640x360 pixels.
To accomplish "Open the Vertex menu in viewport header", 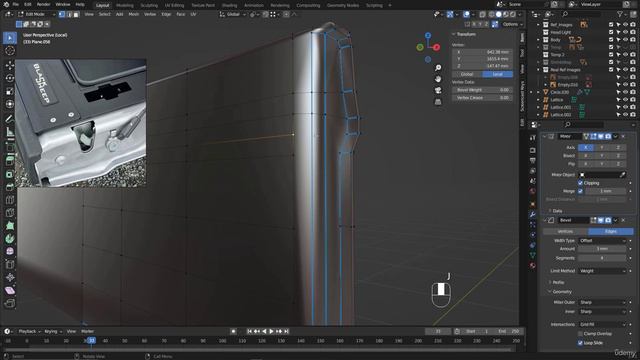I will tap(150, 14).
